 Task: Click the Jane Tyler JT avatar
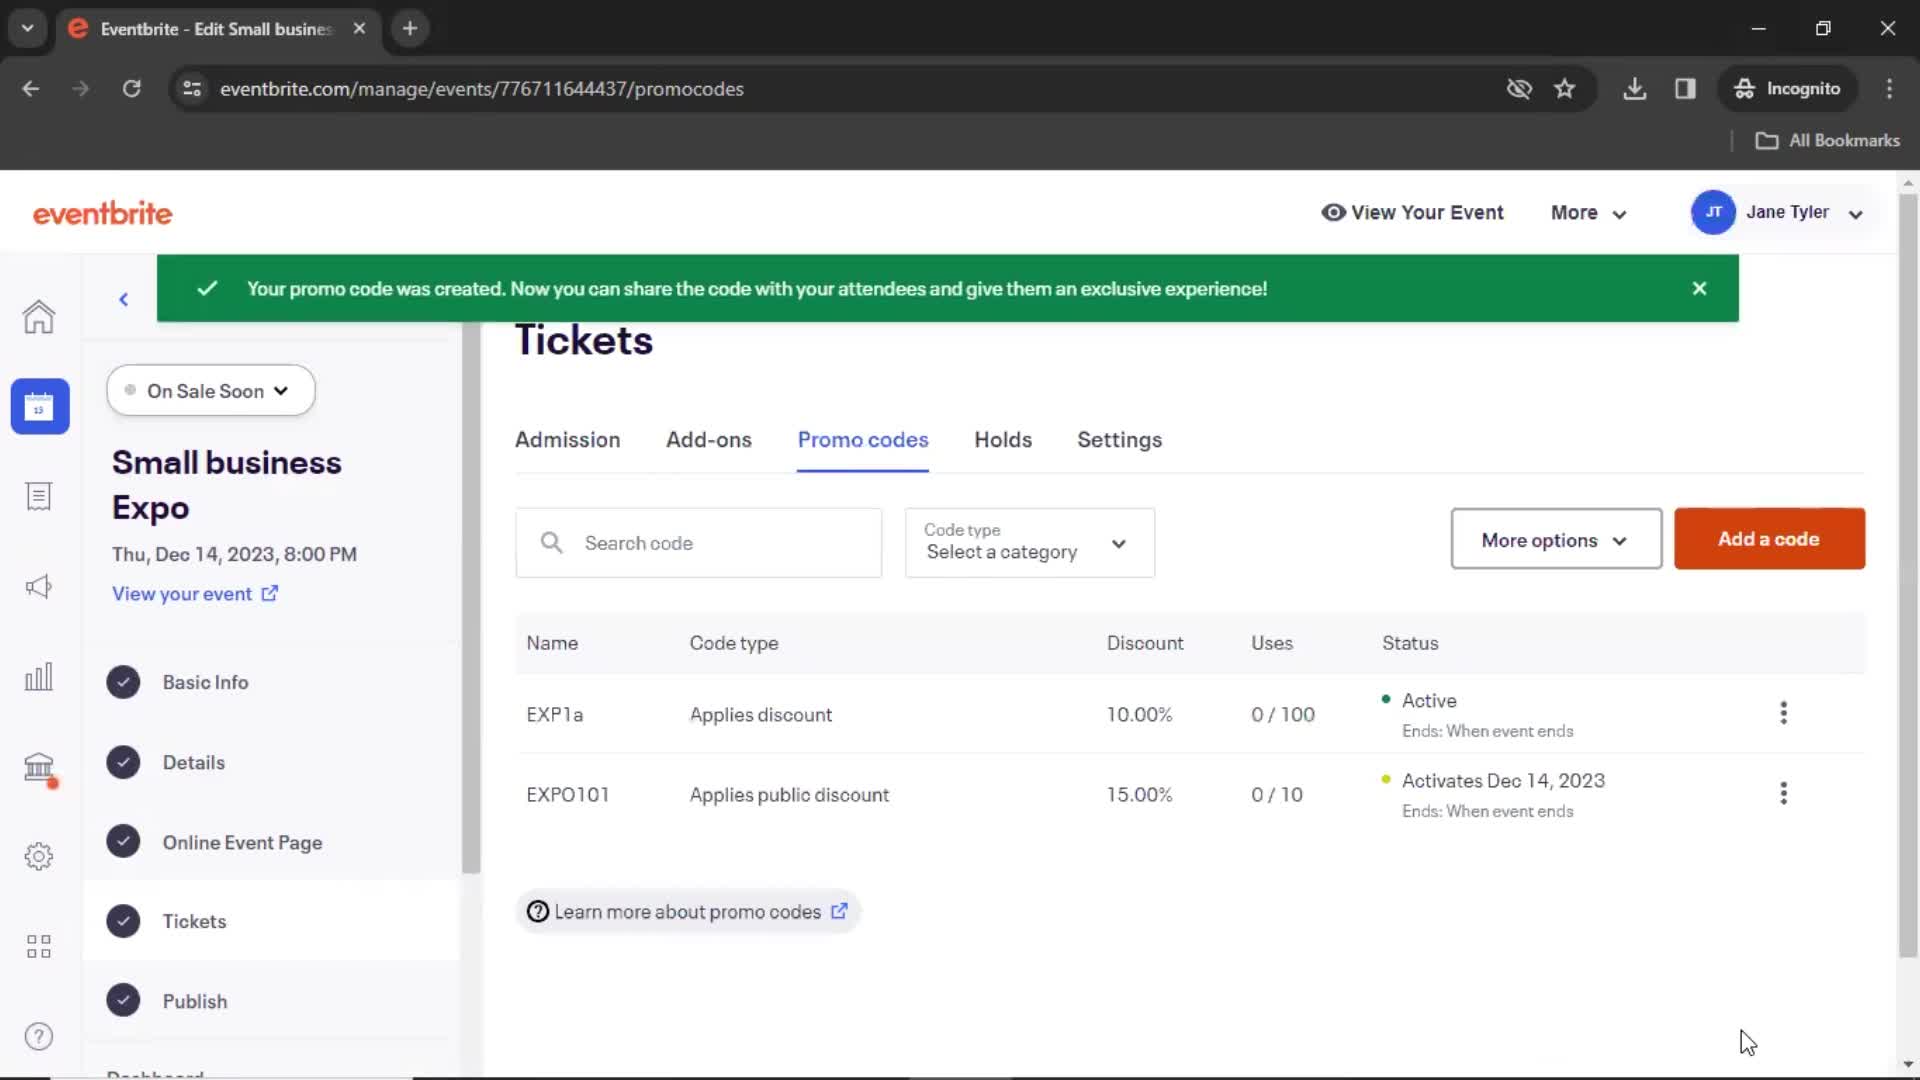coord(1712,212)
